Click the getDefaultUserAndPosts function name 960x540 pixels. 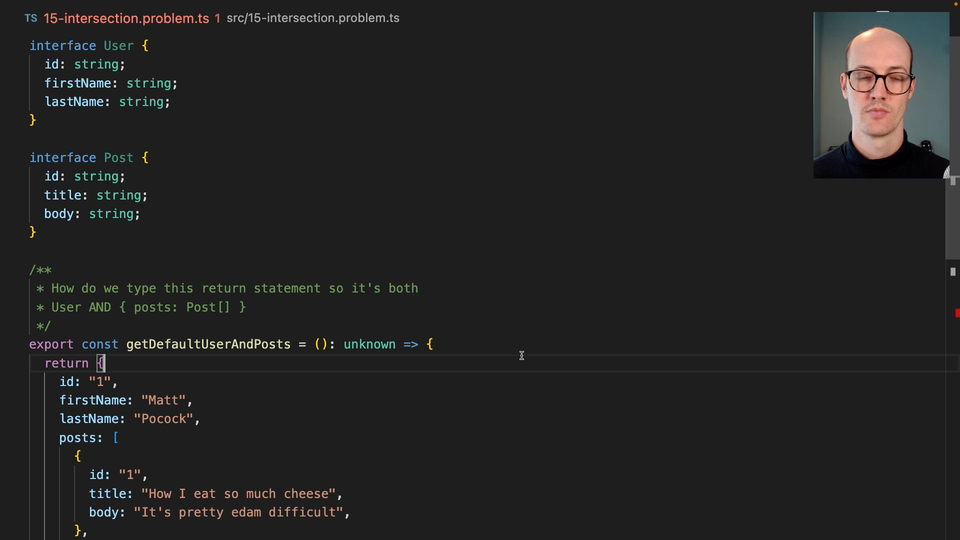click(208, 344)
